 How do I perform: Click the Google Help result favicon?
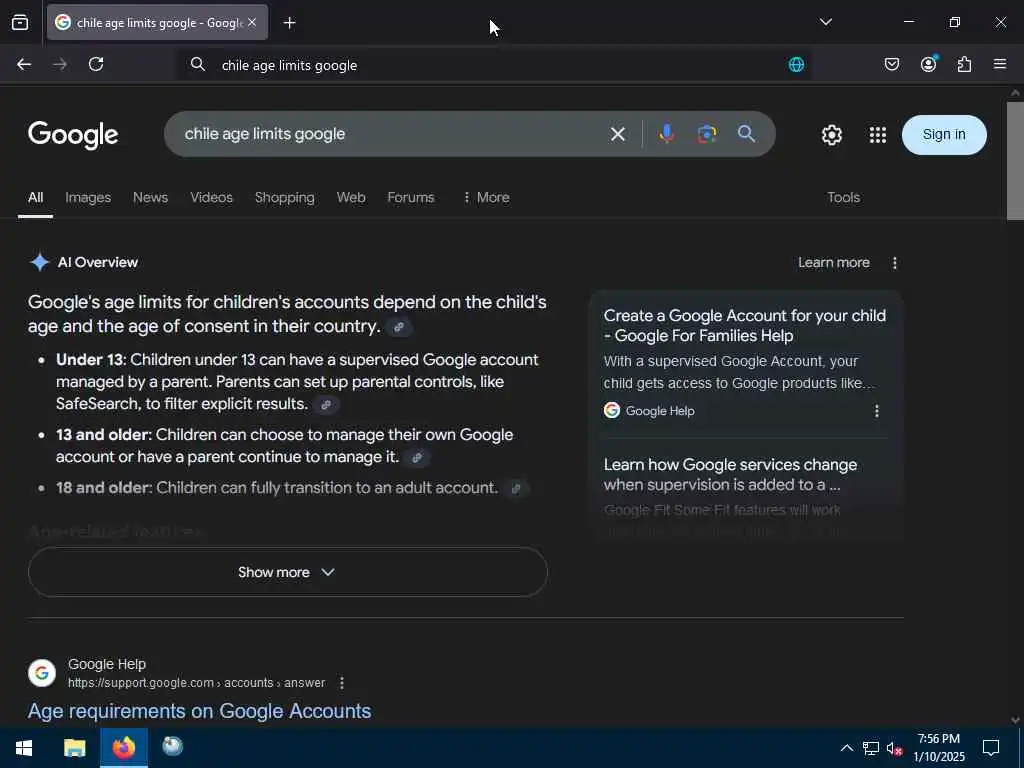click(x=42, y=673)
